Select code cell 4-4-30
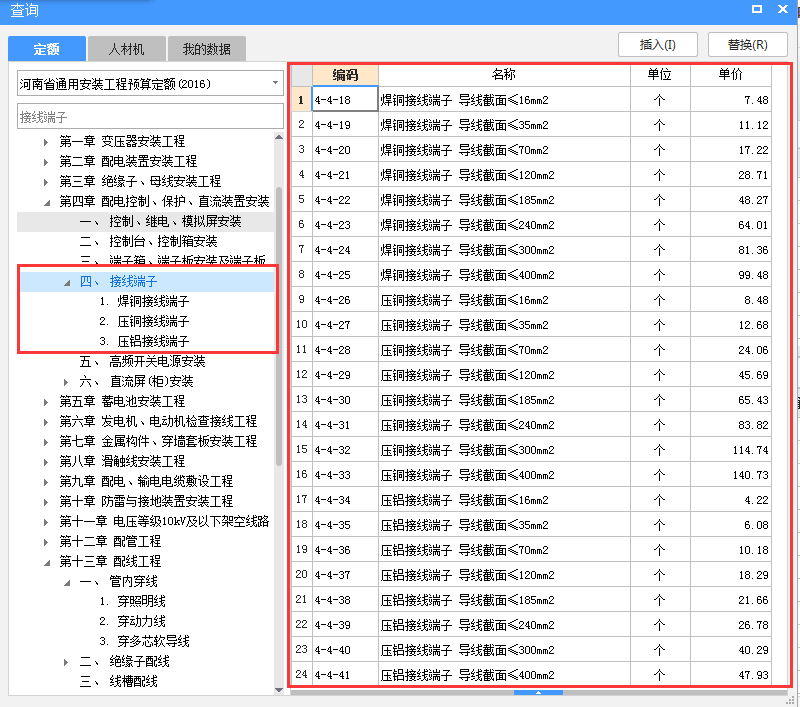800x707 pixels. point(345,400)
